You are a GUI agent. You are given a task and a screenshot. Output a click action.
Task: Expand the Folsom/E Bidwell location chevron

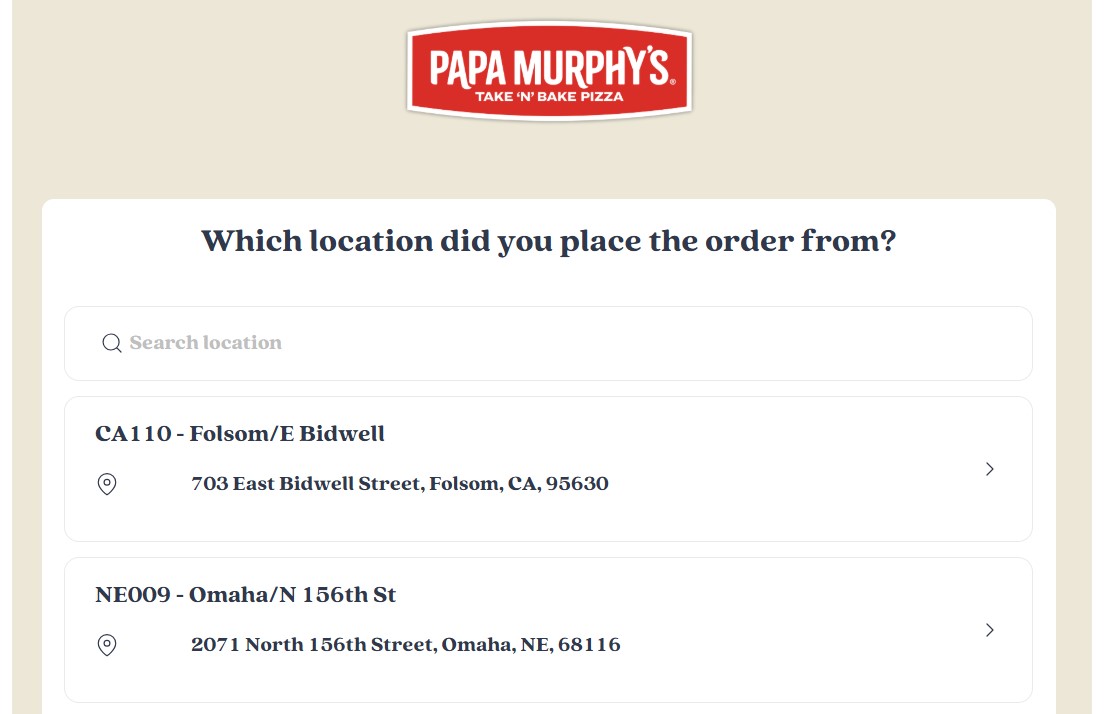pos(989,469)
